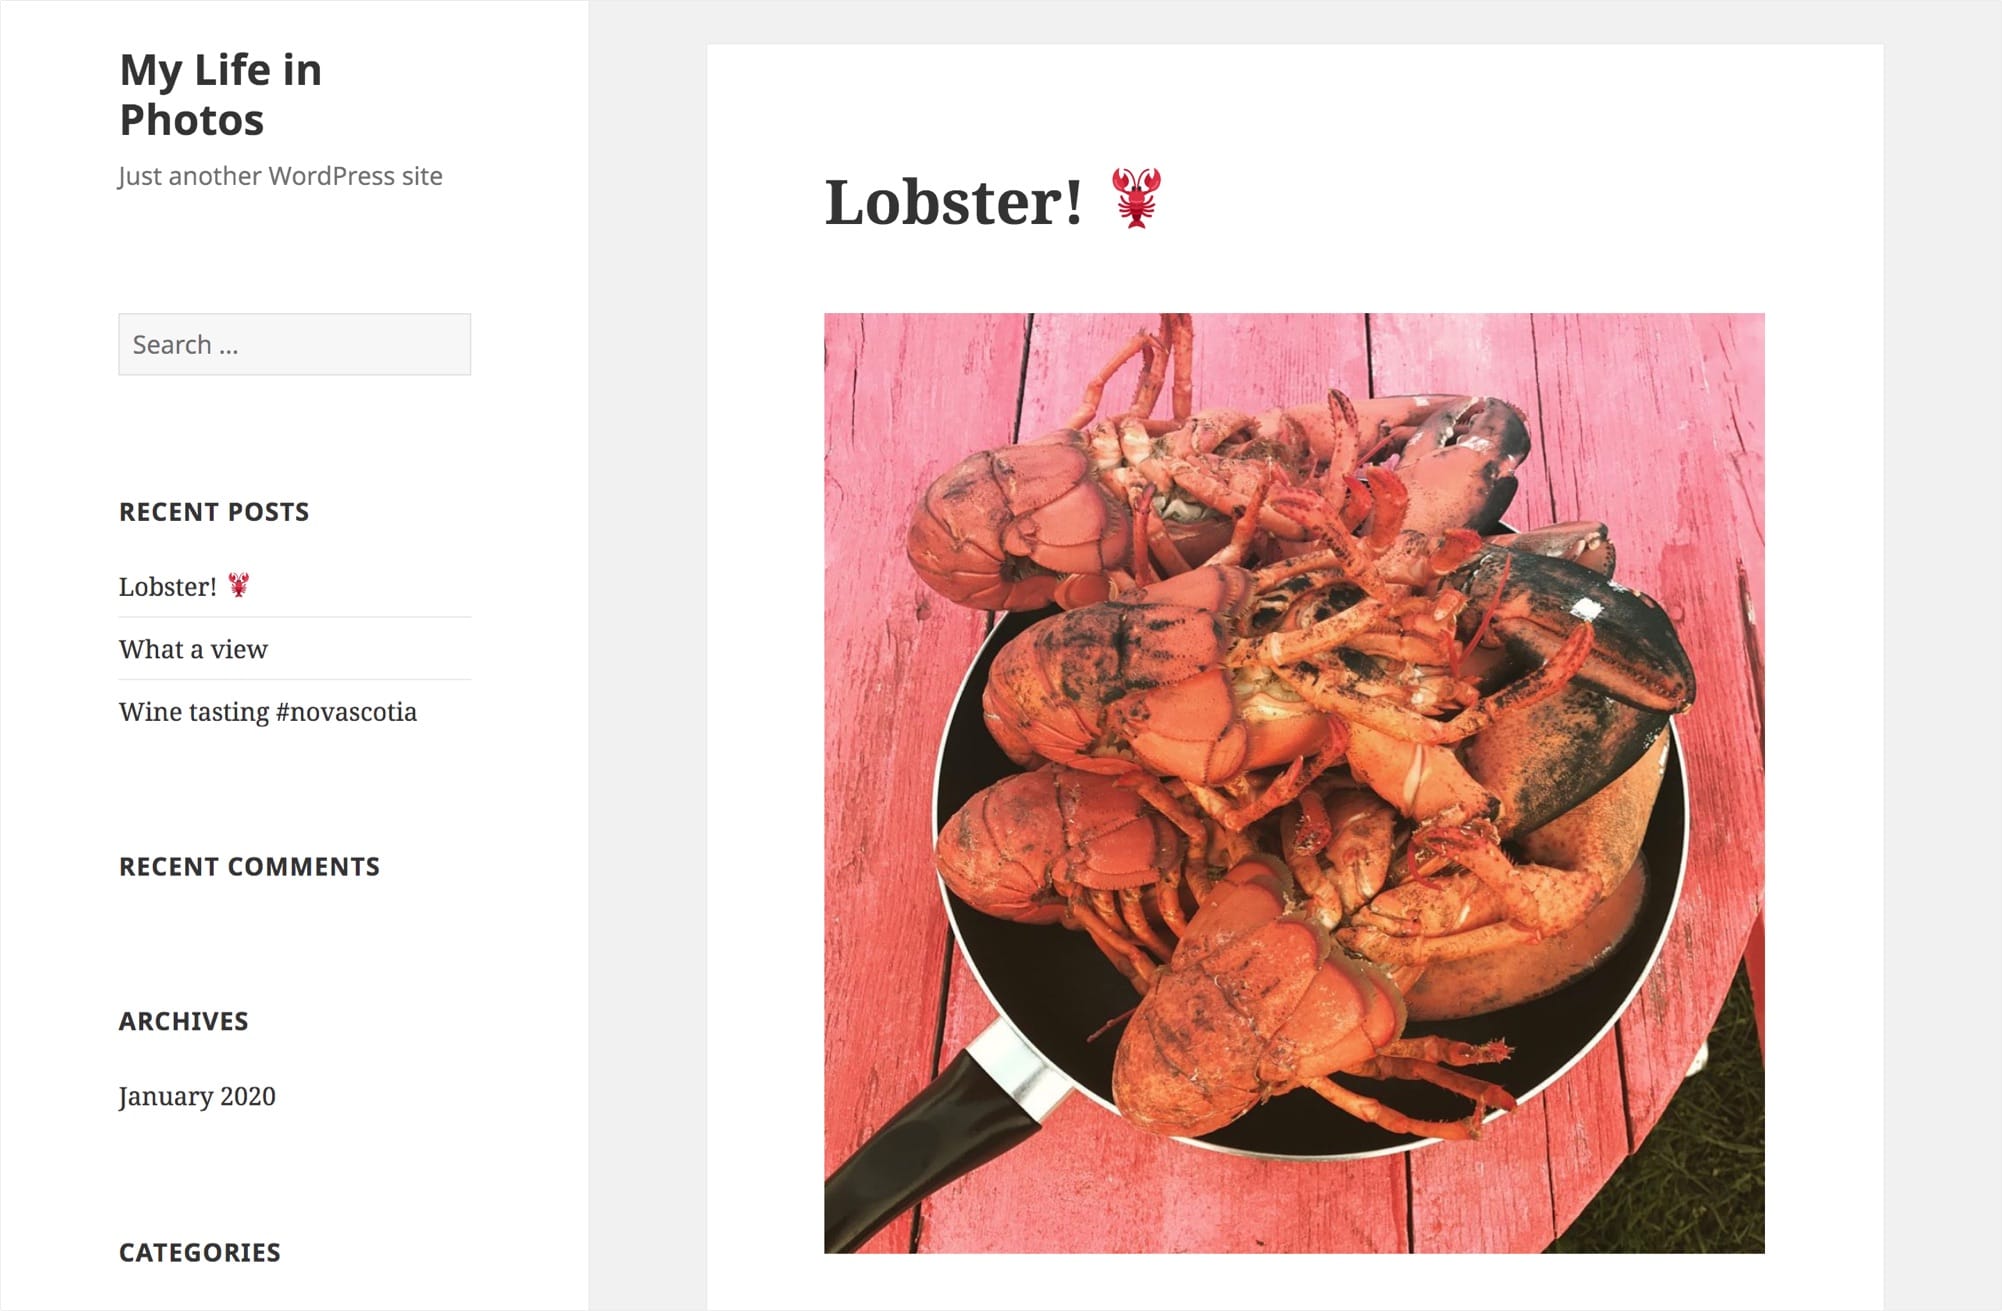2002x1311 pixels.
Task: Open the 'My Life in Photos' site title
Action: (x=220, y=94)
